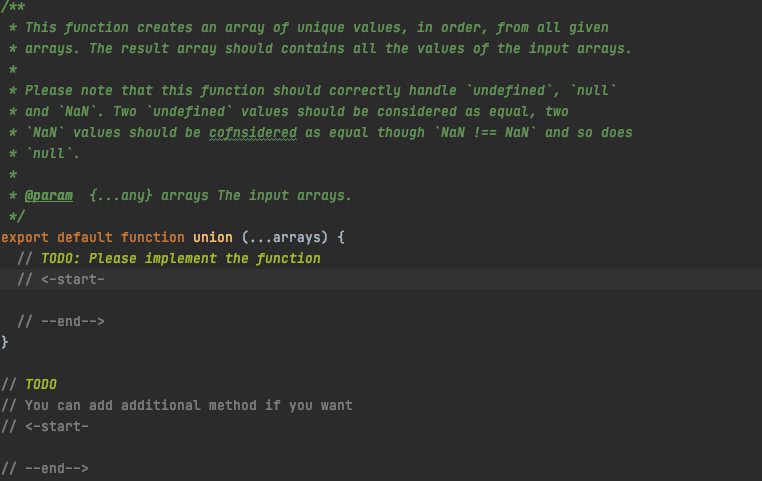The image size is (762, 481).
Task: Click the empty line between start and end markers in union
Action: click(x=381, y=300)
